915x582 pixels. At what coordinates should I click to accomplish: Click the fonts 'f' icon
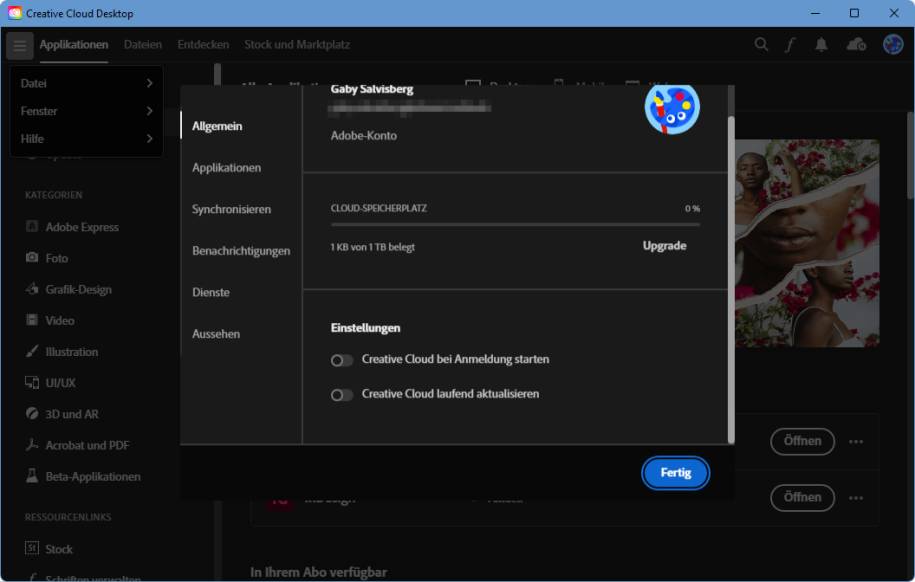[x=790, y=45]
